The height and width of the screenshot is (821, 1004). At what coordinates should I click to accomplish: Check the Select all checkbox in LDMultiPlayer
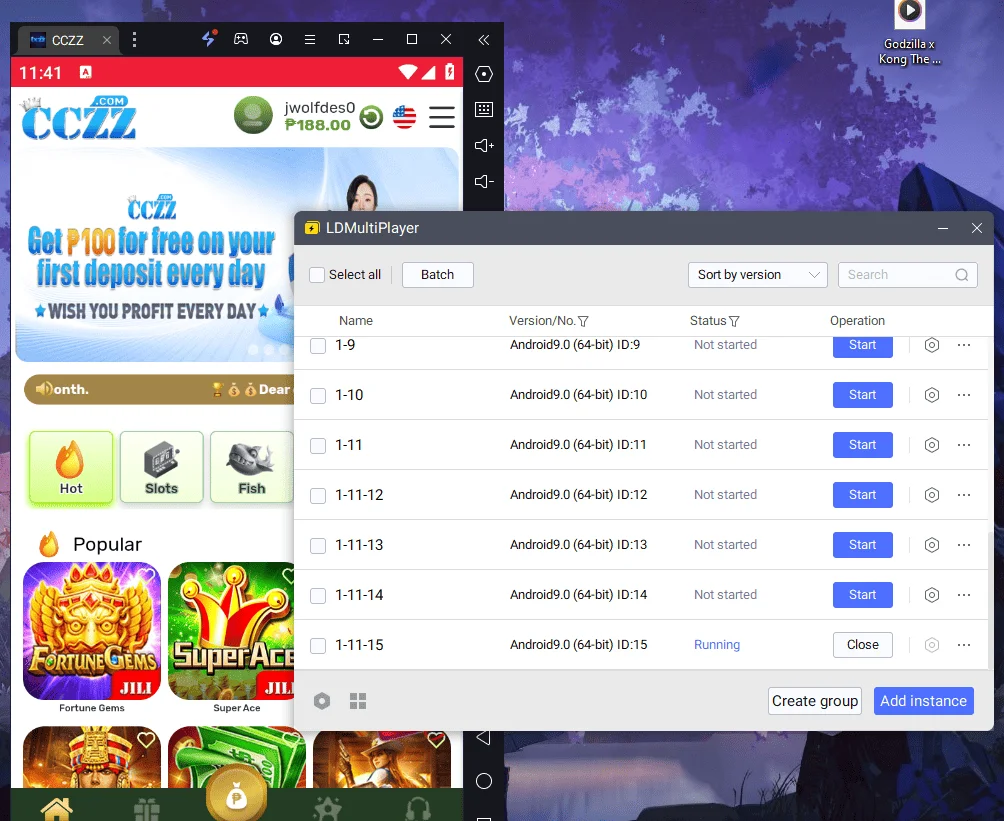coord(317,275)
